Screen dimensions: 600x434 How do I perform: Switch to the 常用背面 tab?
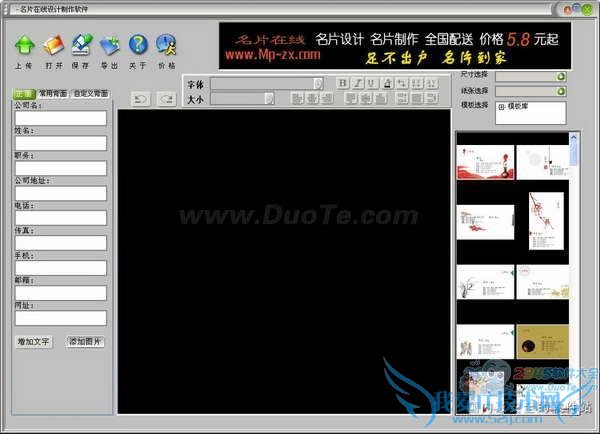[x=53, y=93]
